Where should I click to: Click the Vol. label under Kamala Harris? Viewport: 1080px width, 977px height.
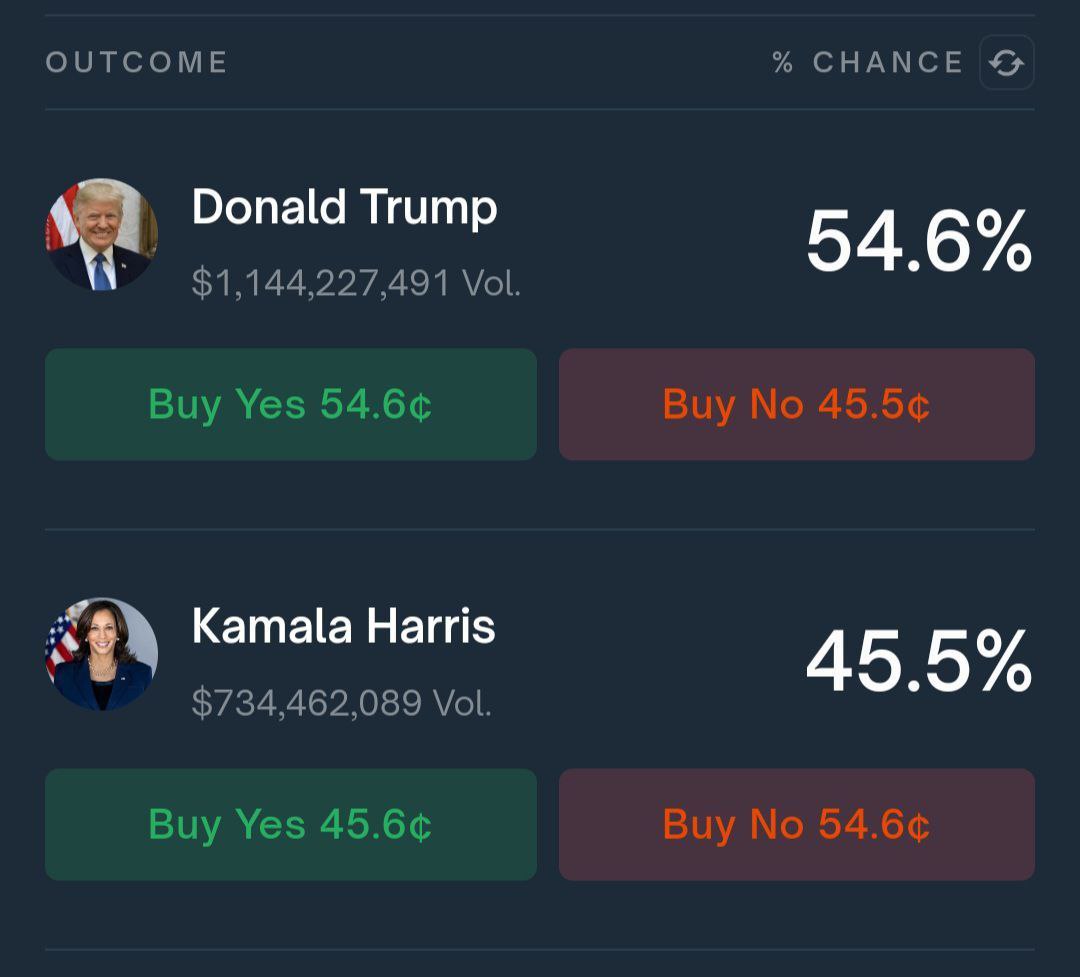coord(462,703)
